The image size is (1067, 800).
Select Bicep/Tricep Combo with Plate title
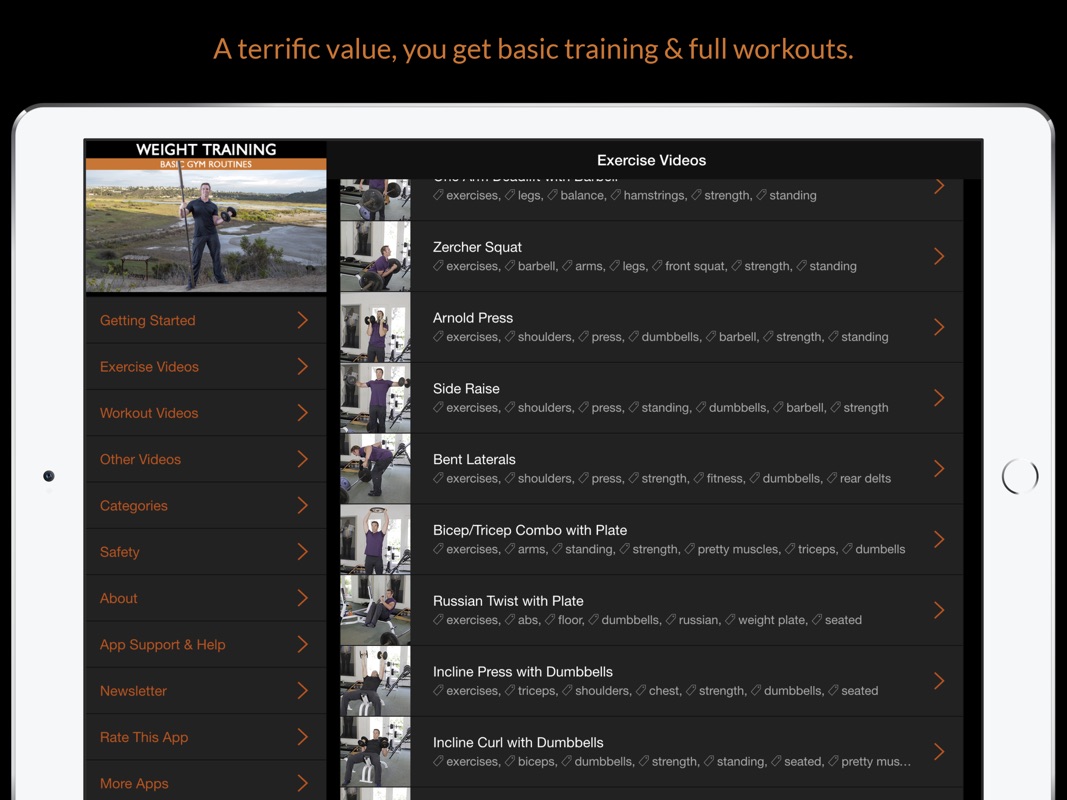point(530,530)
